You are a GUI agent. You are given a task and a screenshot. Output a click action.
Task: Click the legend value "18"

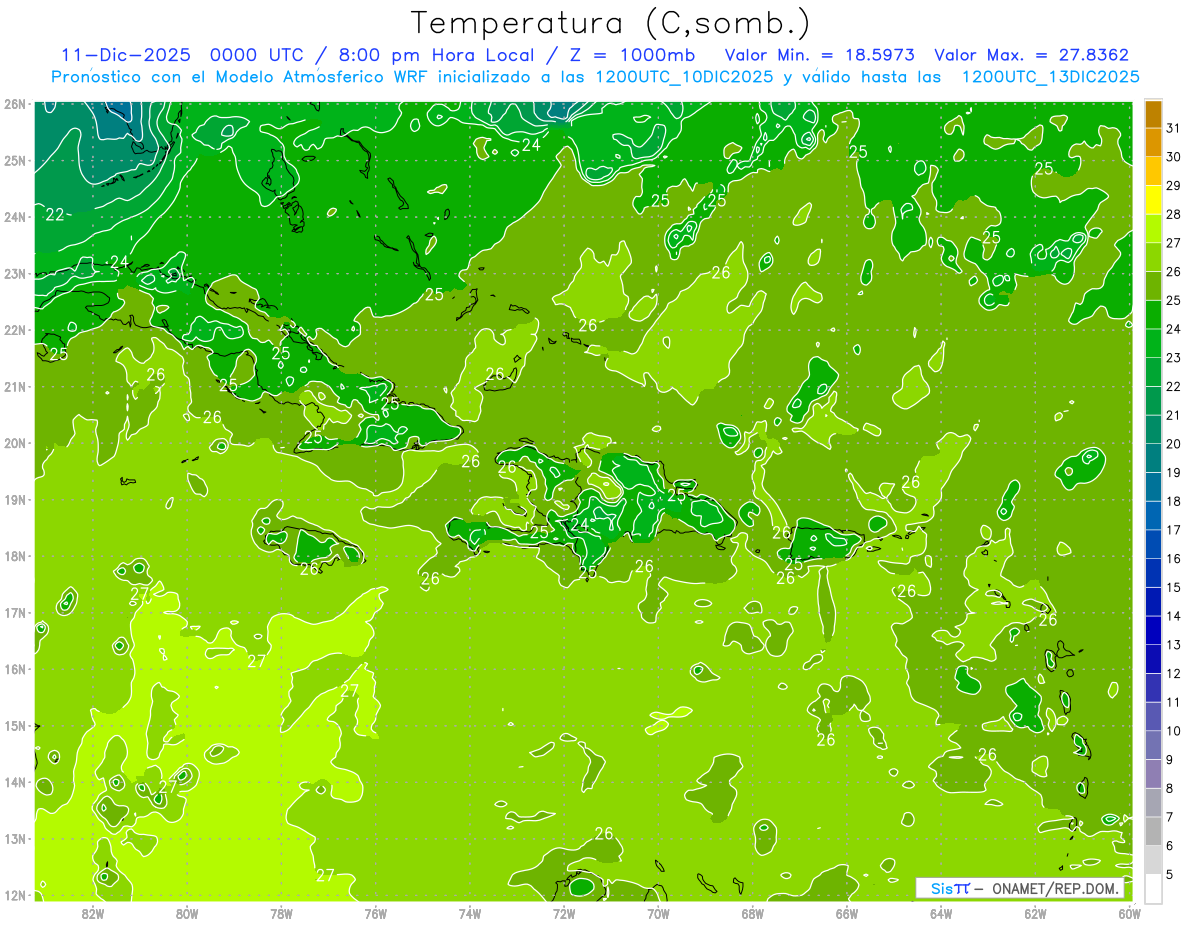(1174, 501)
